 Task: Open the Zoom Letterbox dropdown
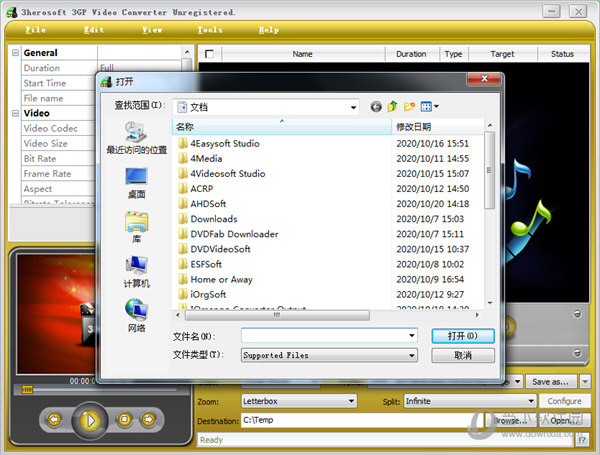[x=351, y=401]
